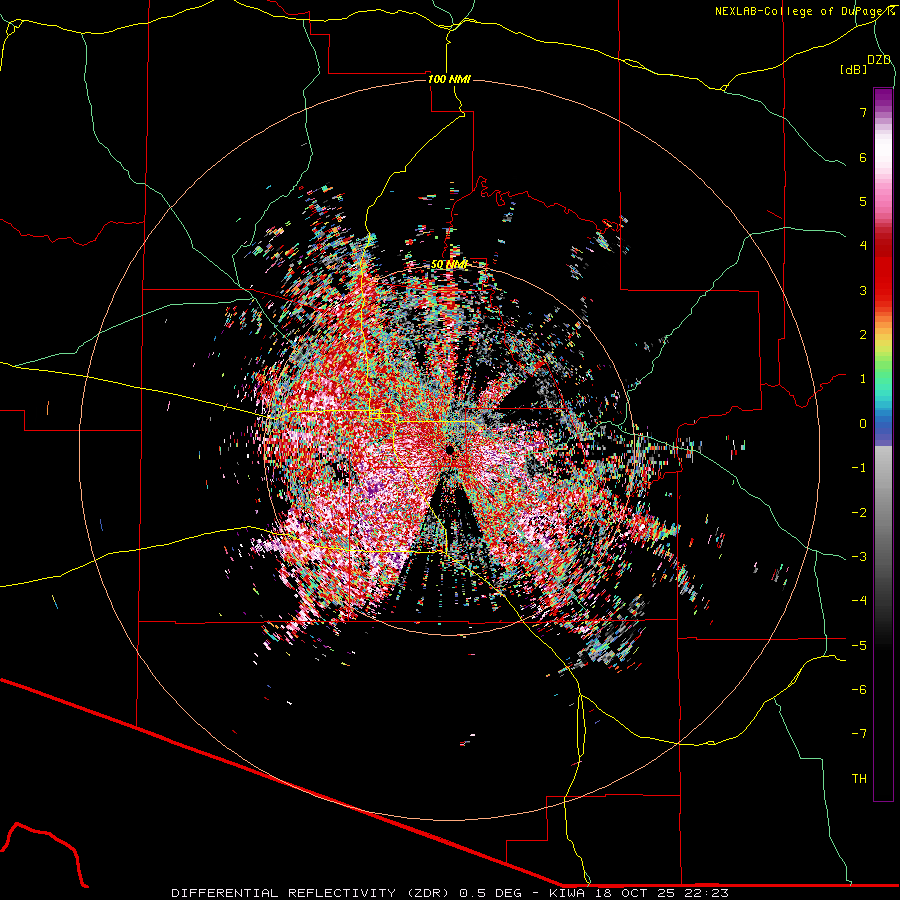Click the 2 value on the color scale
Image resolution: width=900 pixels, height=900 pixels.
pos(863,335)
